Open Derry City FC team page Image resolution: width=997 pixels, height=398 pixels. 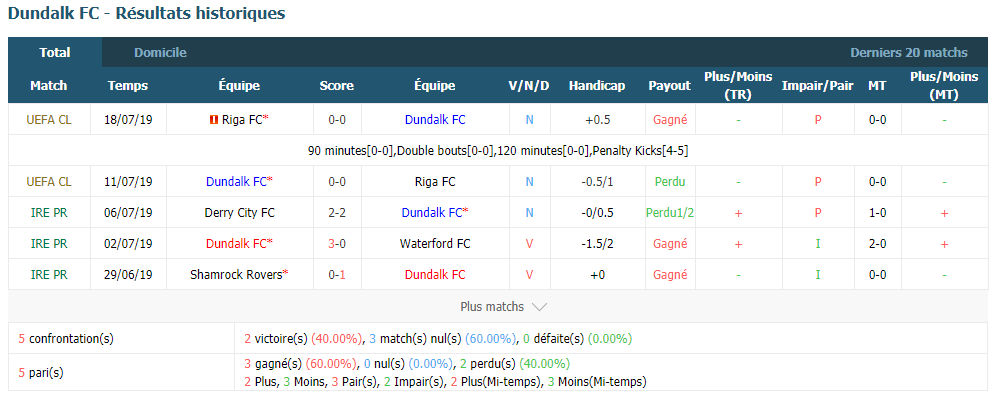(x=240, y=213)
